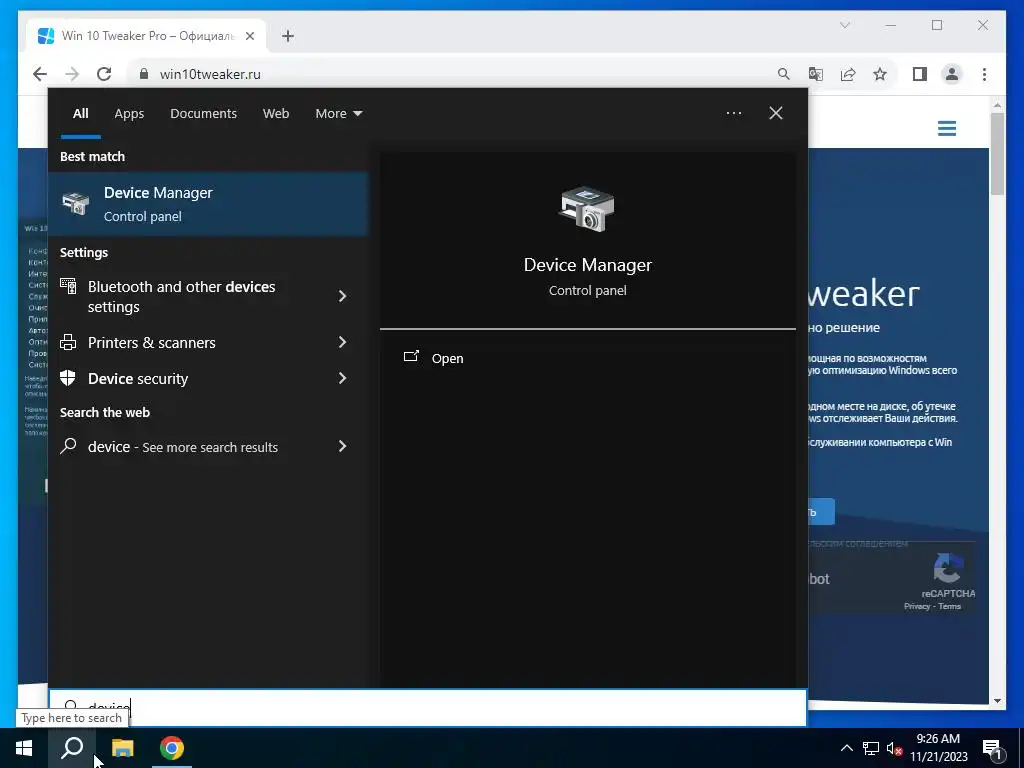Open Chrome three-dot menu
This screenshot has height=768, width=1024.
[984, 74]
